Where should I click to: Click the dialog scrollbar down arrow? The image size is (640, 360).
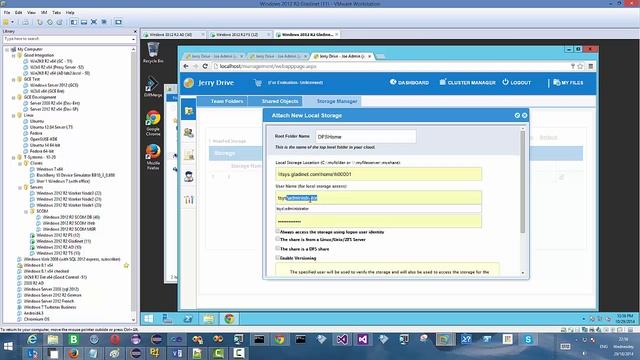pos(522,273)
